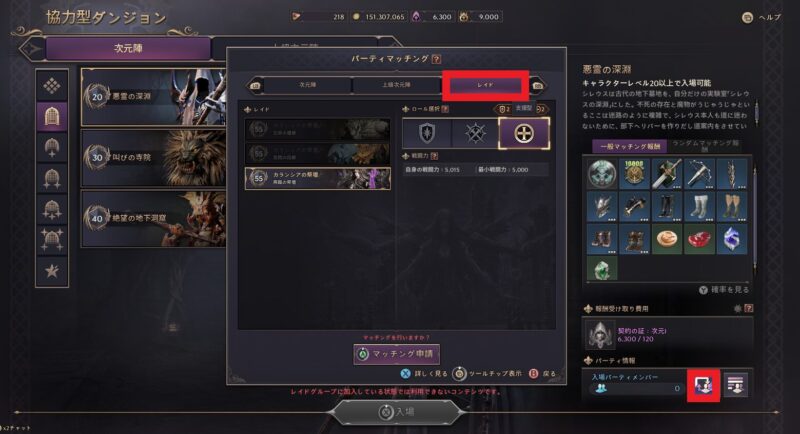Click the マッチング申請 button
The height and width of the screenshot is (434, 800).
(x=396, y=354)
